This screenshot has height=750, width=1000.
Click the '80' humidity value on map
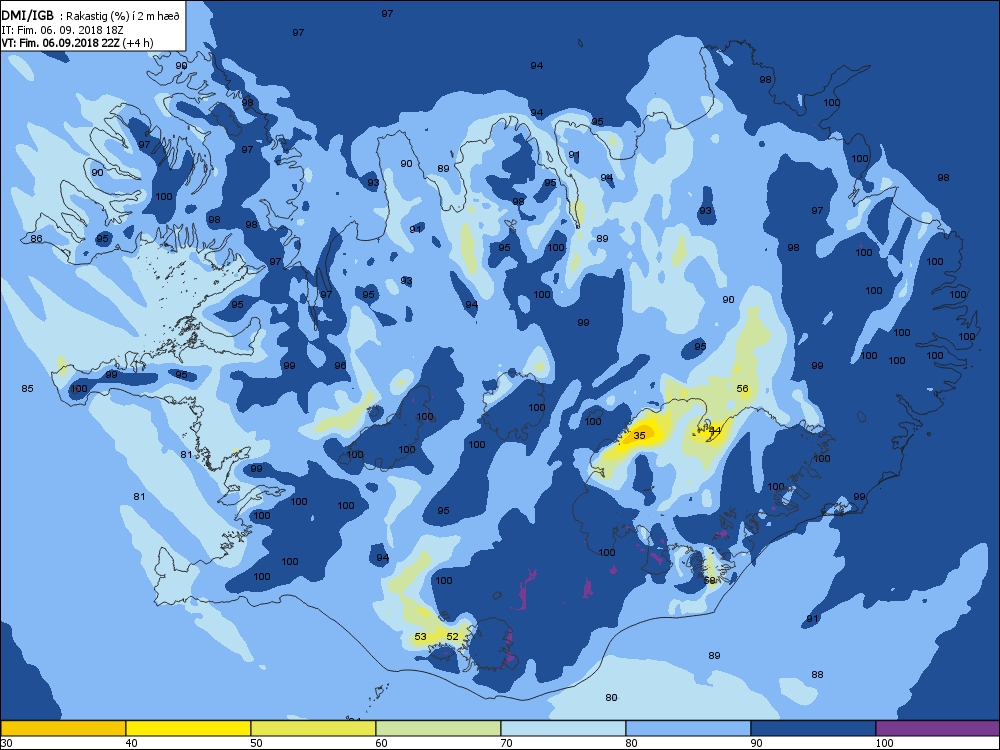pos(611,698)
